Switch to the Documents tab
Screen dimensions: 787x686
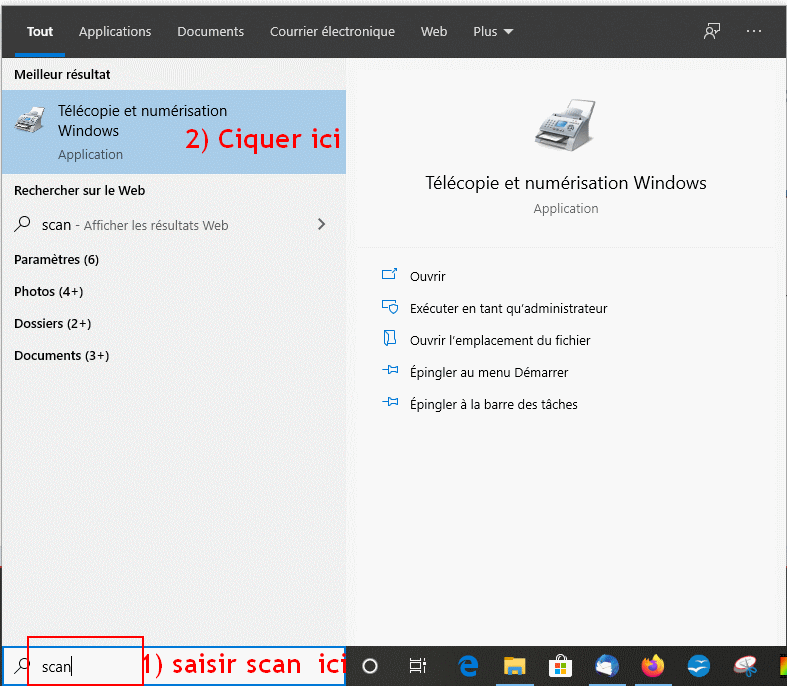(210, 32)
